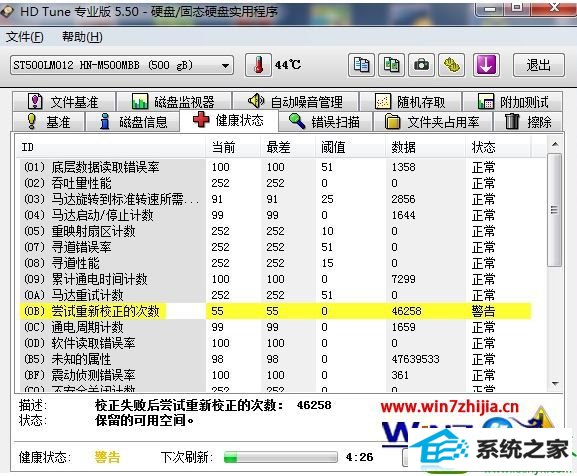Copy info to clipboard icon
Image resolution: width=577 pixels, height=476 pixels.
coord(361,65)
